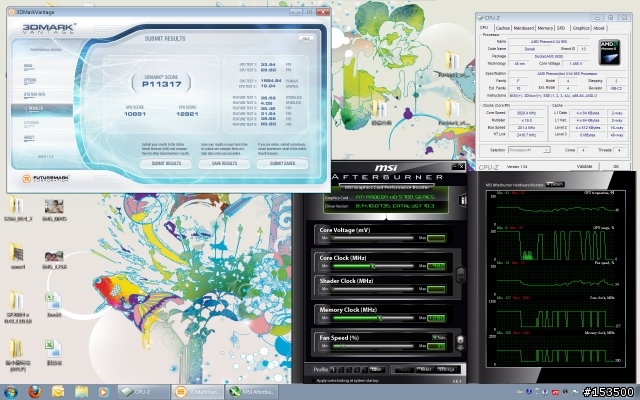Click the Save Results button in 3DMark
Image resolution: width=640 pixels, height=400 pixels.
coord(224,163)
